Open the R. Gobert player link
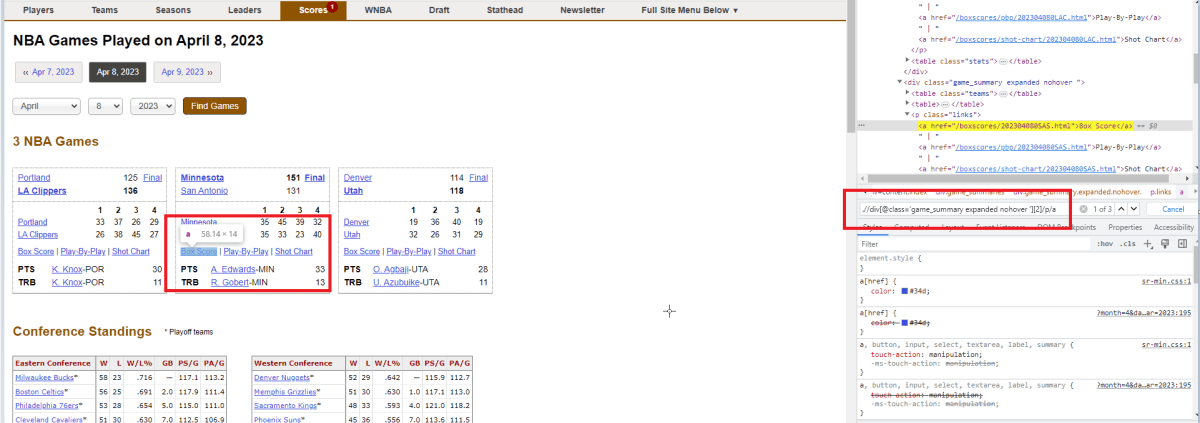The width and height of the screenshot is (1200, 423). pos(230,283)
